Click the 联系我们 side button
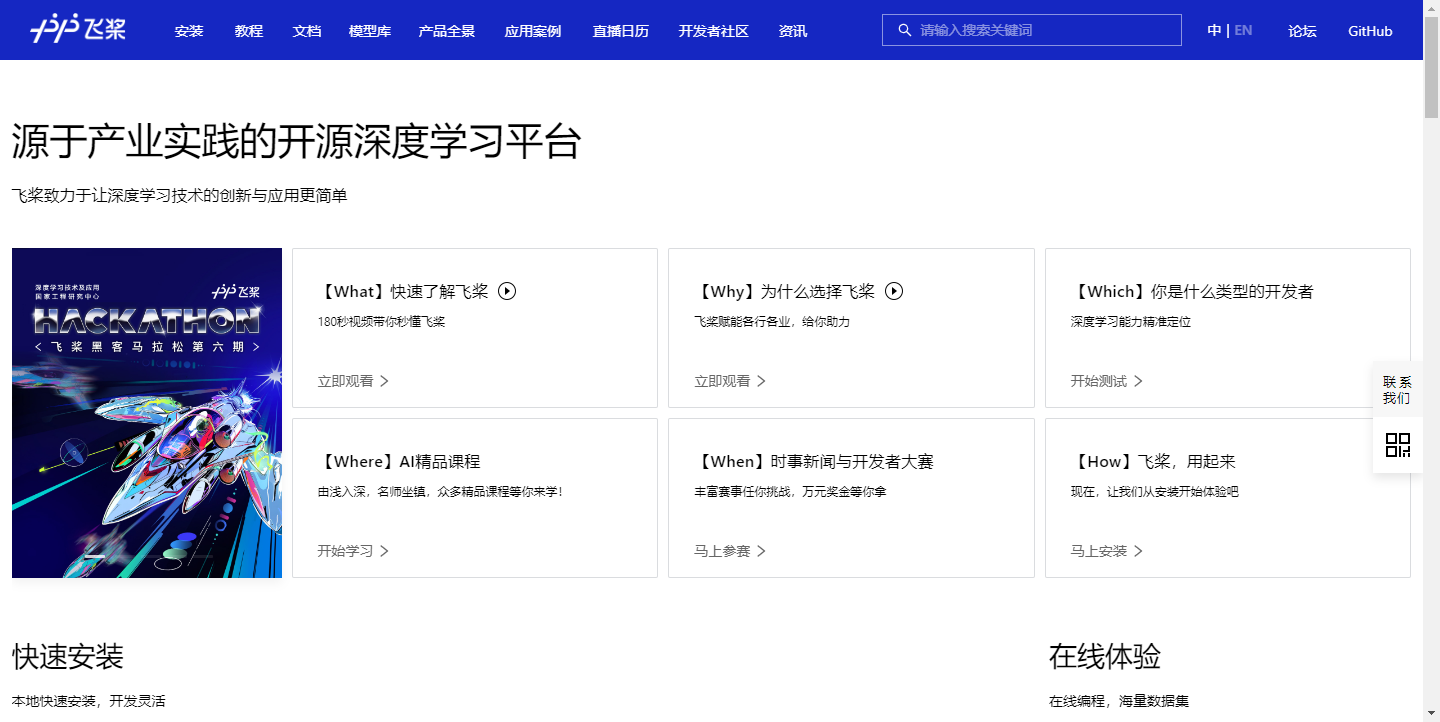This screenshot has width=1440, height=722. point(1398,390)
